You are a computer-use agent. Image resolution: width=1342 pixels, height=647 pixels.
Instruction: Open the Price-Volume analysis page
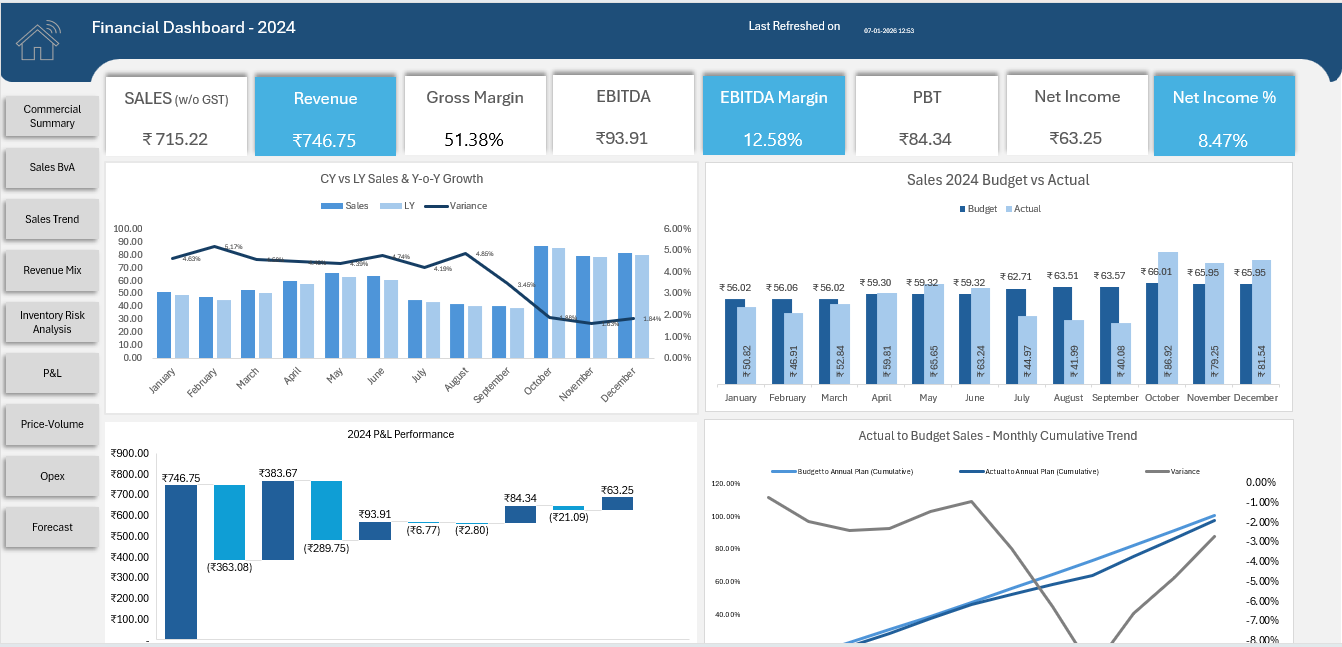click(51, 424)
